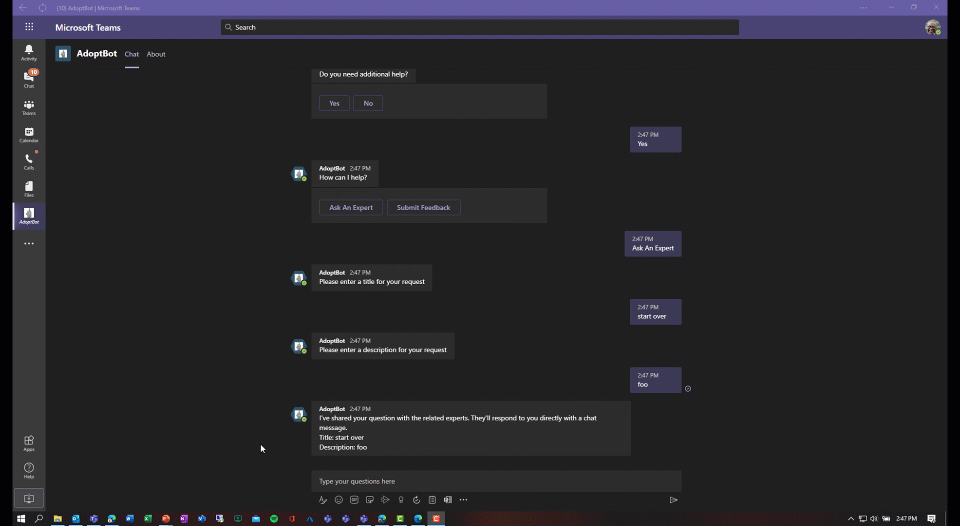Expand more apps ellipsis in sidebar
Viewport: 960px width, 526px height.
(29, 243)
